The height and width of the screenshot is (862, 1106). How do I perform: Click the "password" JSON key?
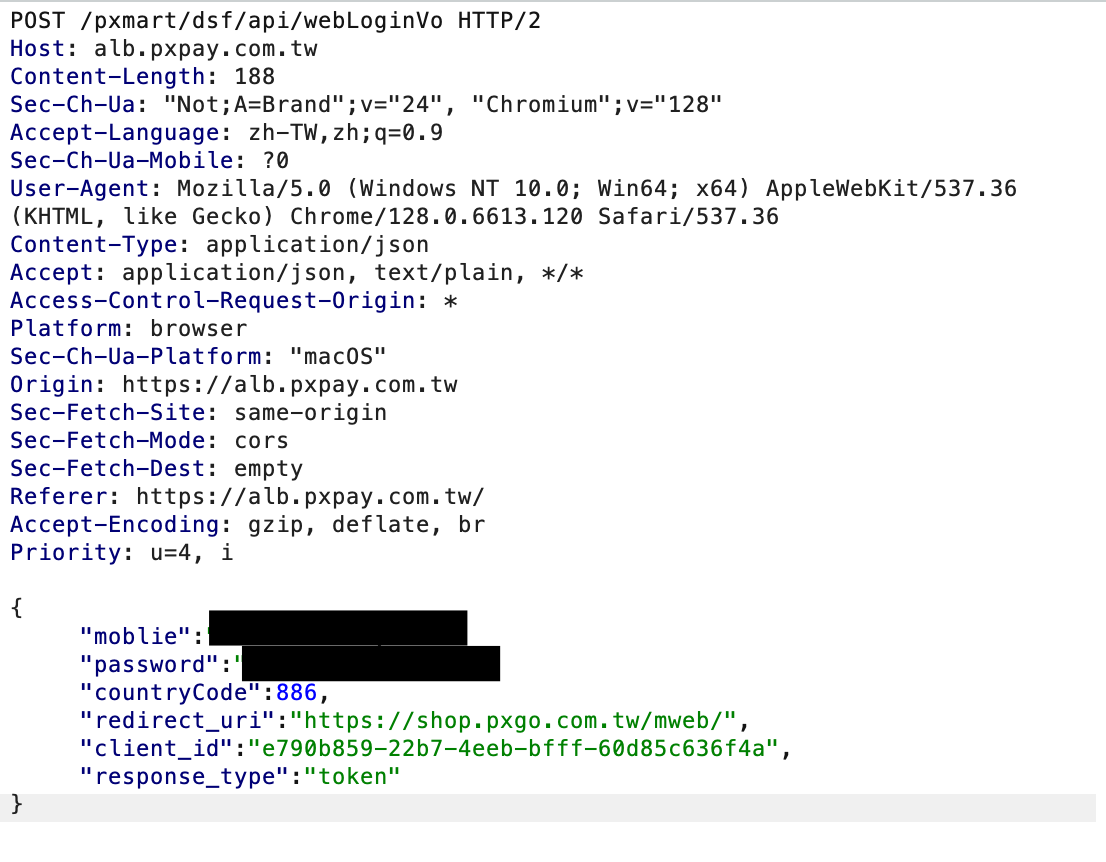point(150,664)
